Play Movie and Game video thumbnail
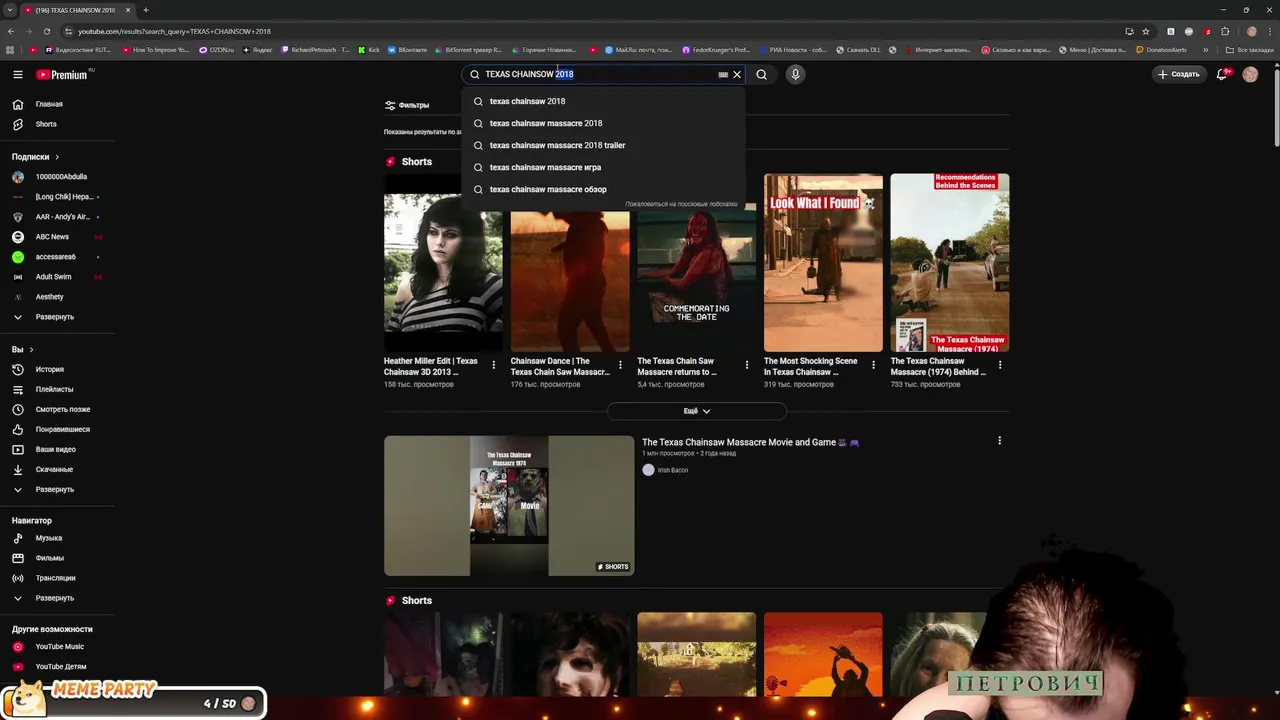This screenshot has width=1280, height=720. (509, 506)
